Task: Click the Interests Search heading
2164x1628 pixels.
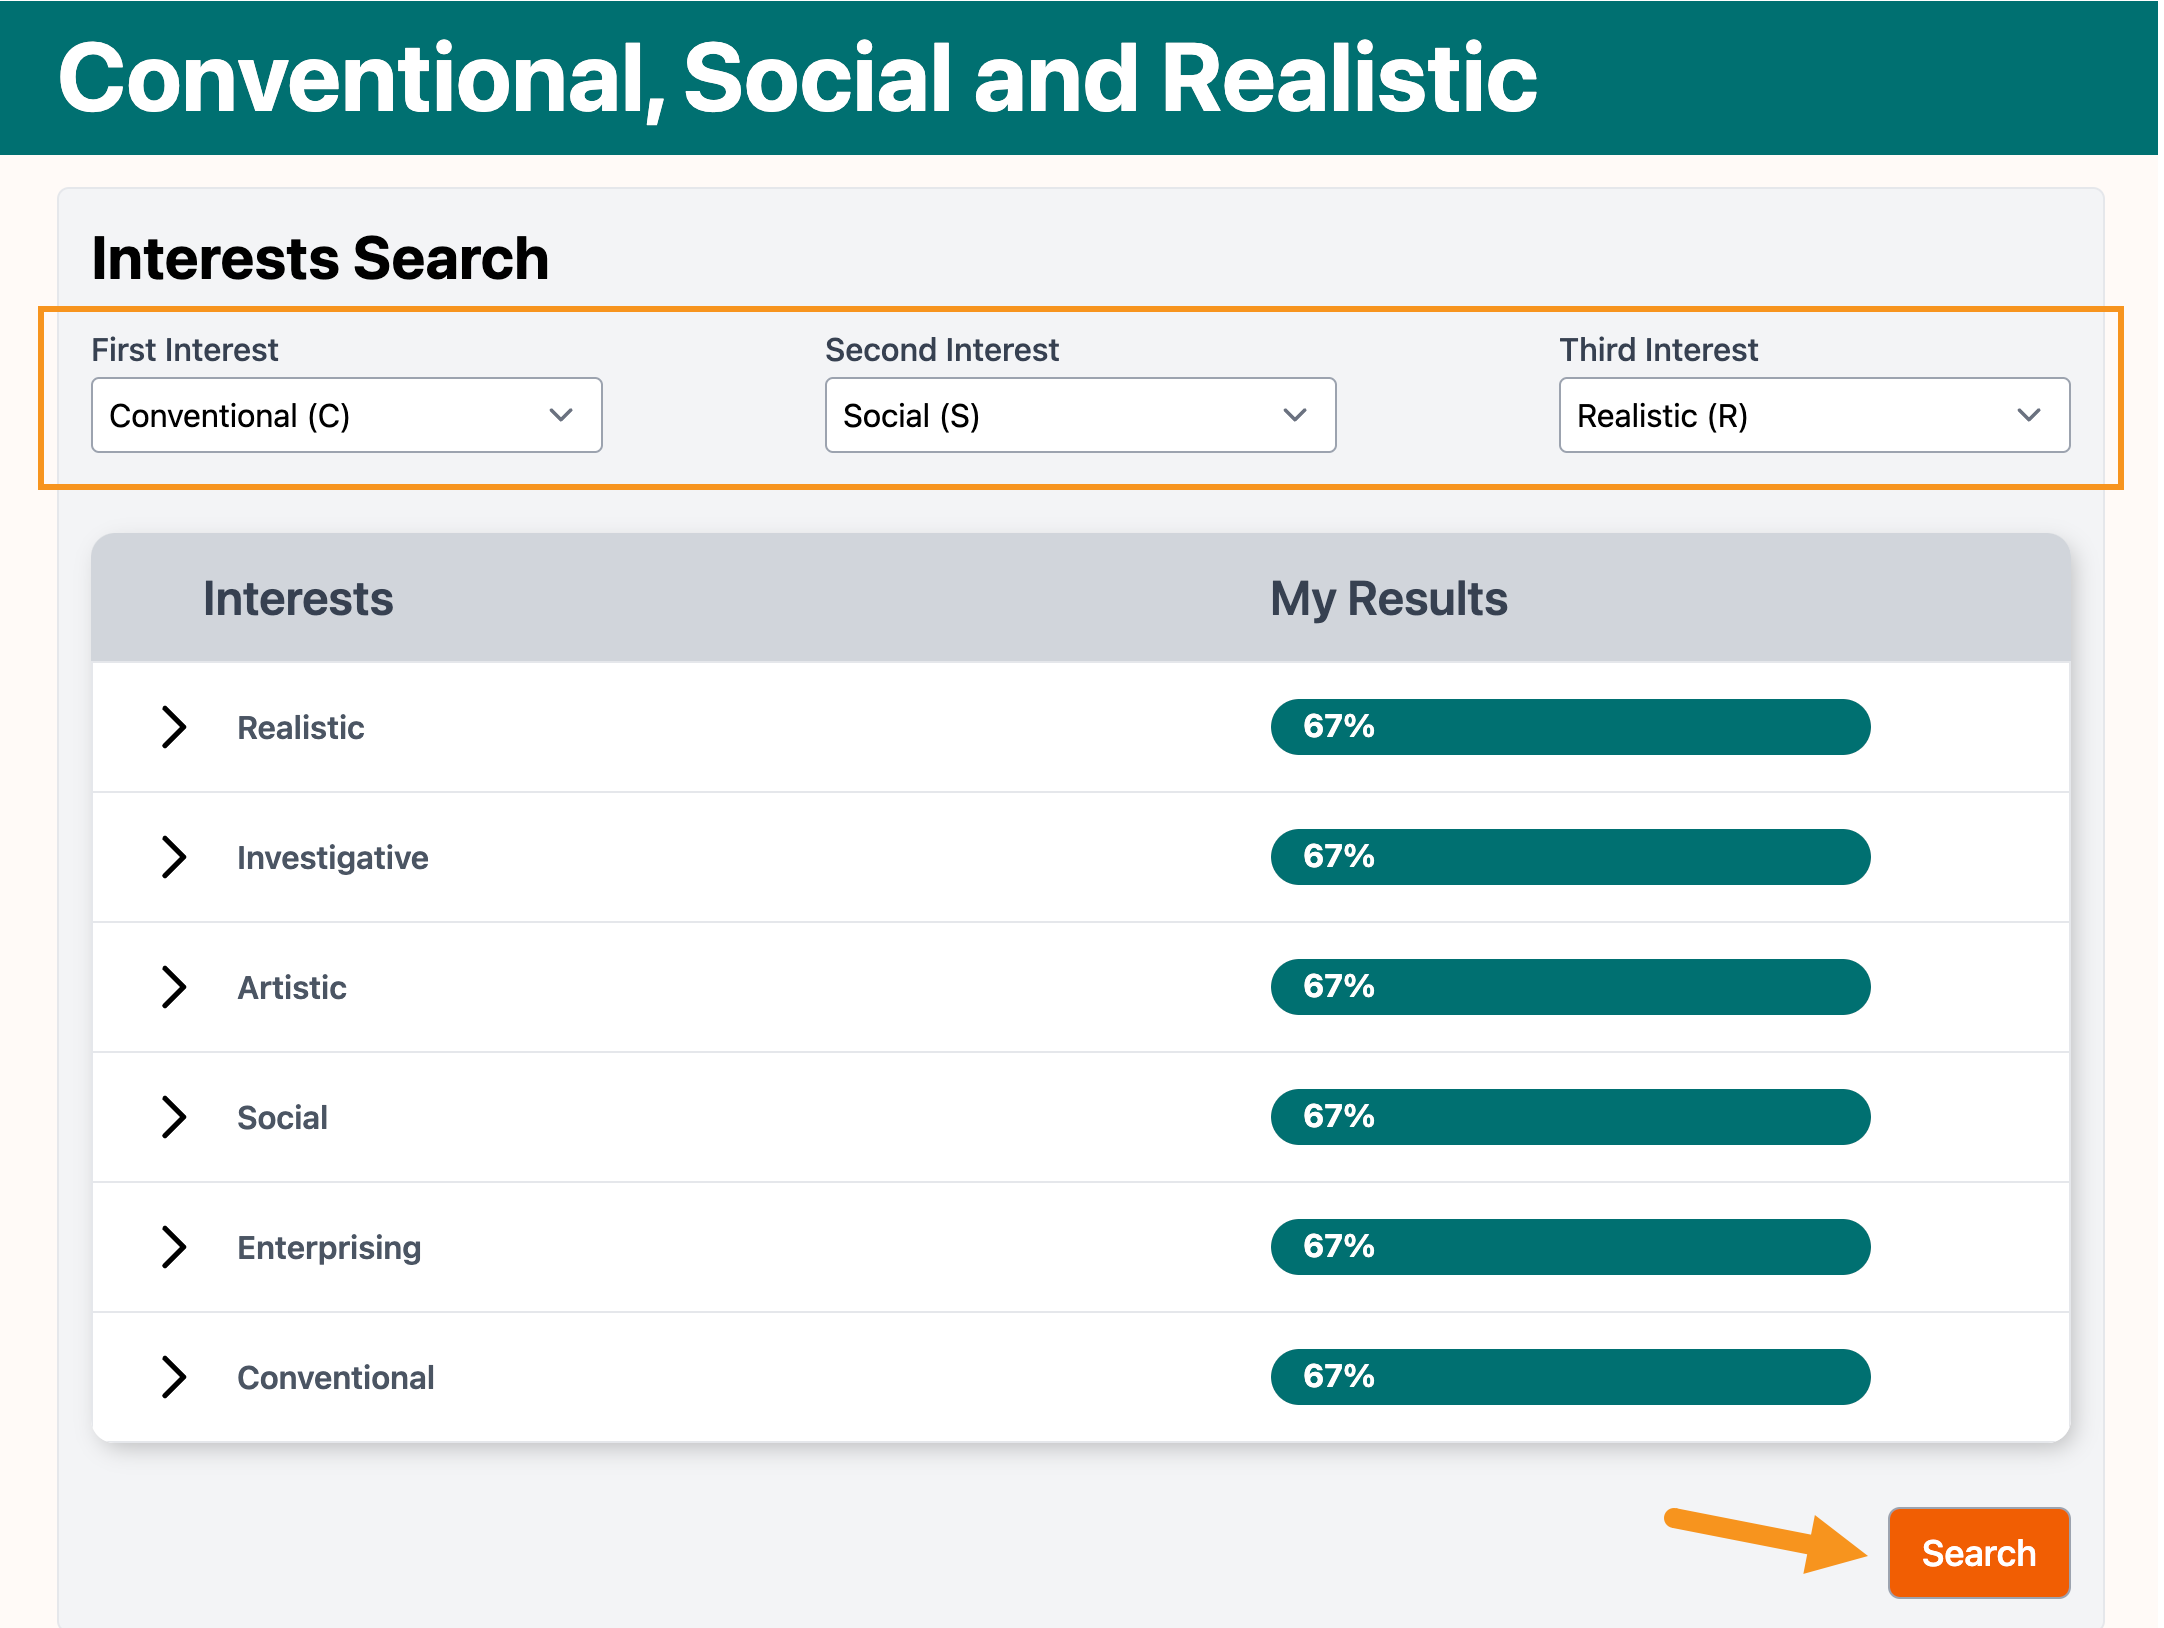Action: [x=320, y=258]
